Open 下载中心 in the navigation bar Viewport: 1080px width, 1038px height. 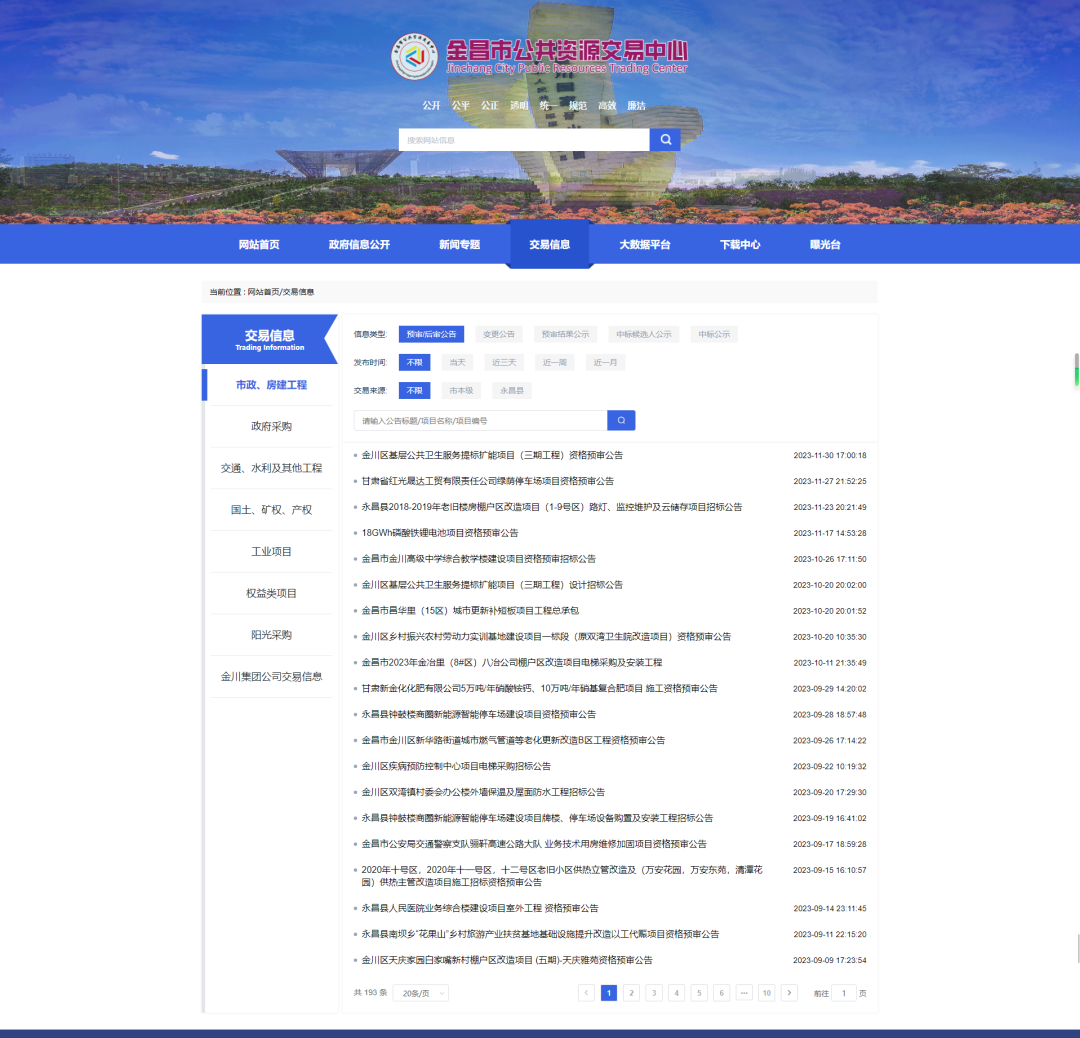point(740,245)
